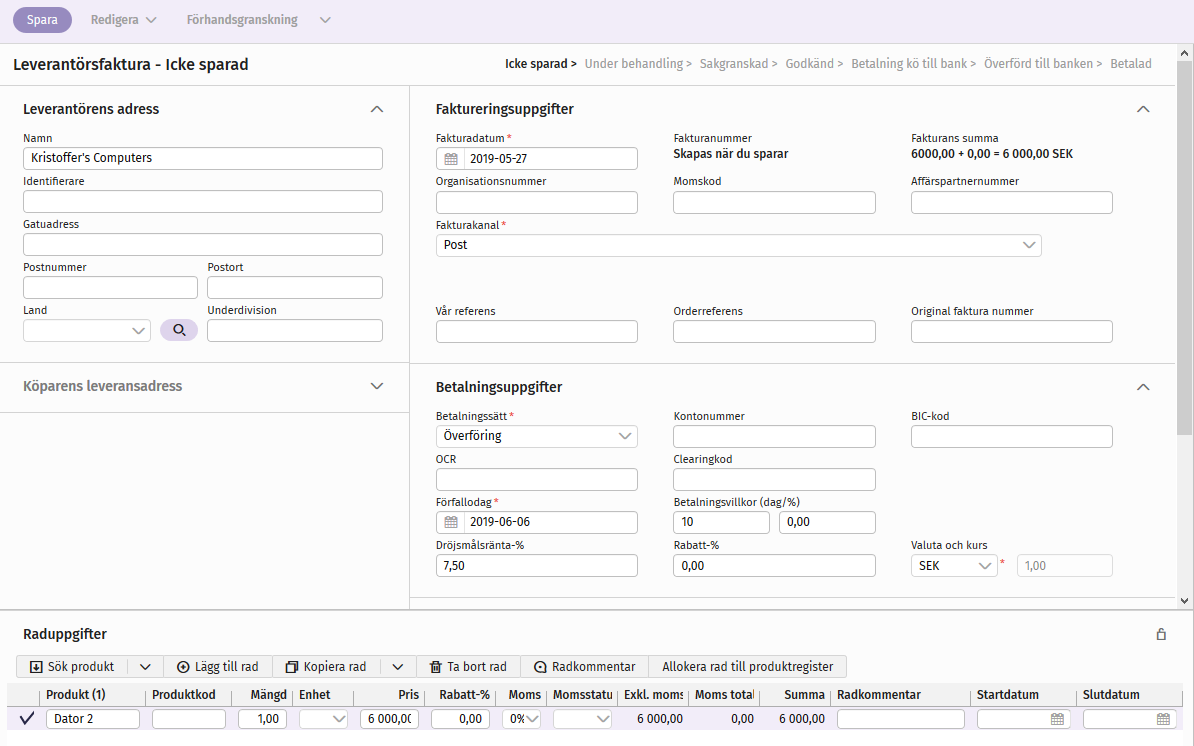Click the BIC-kod input field
The width and height of the screenshot is (1194, 746).
1012,436
